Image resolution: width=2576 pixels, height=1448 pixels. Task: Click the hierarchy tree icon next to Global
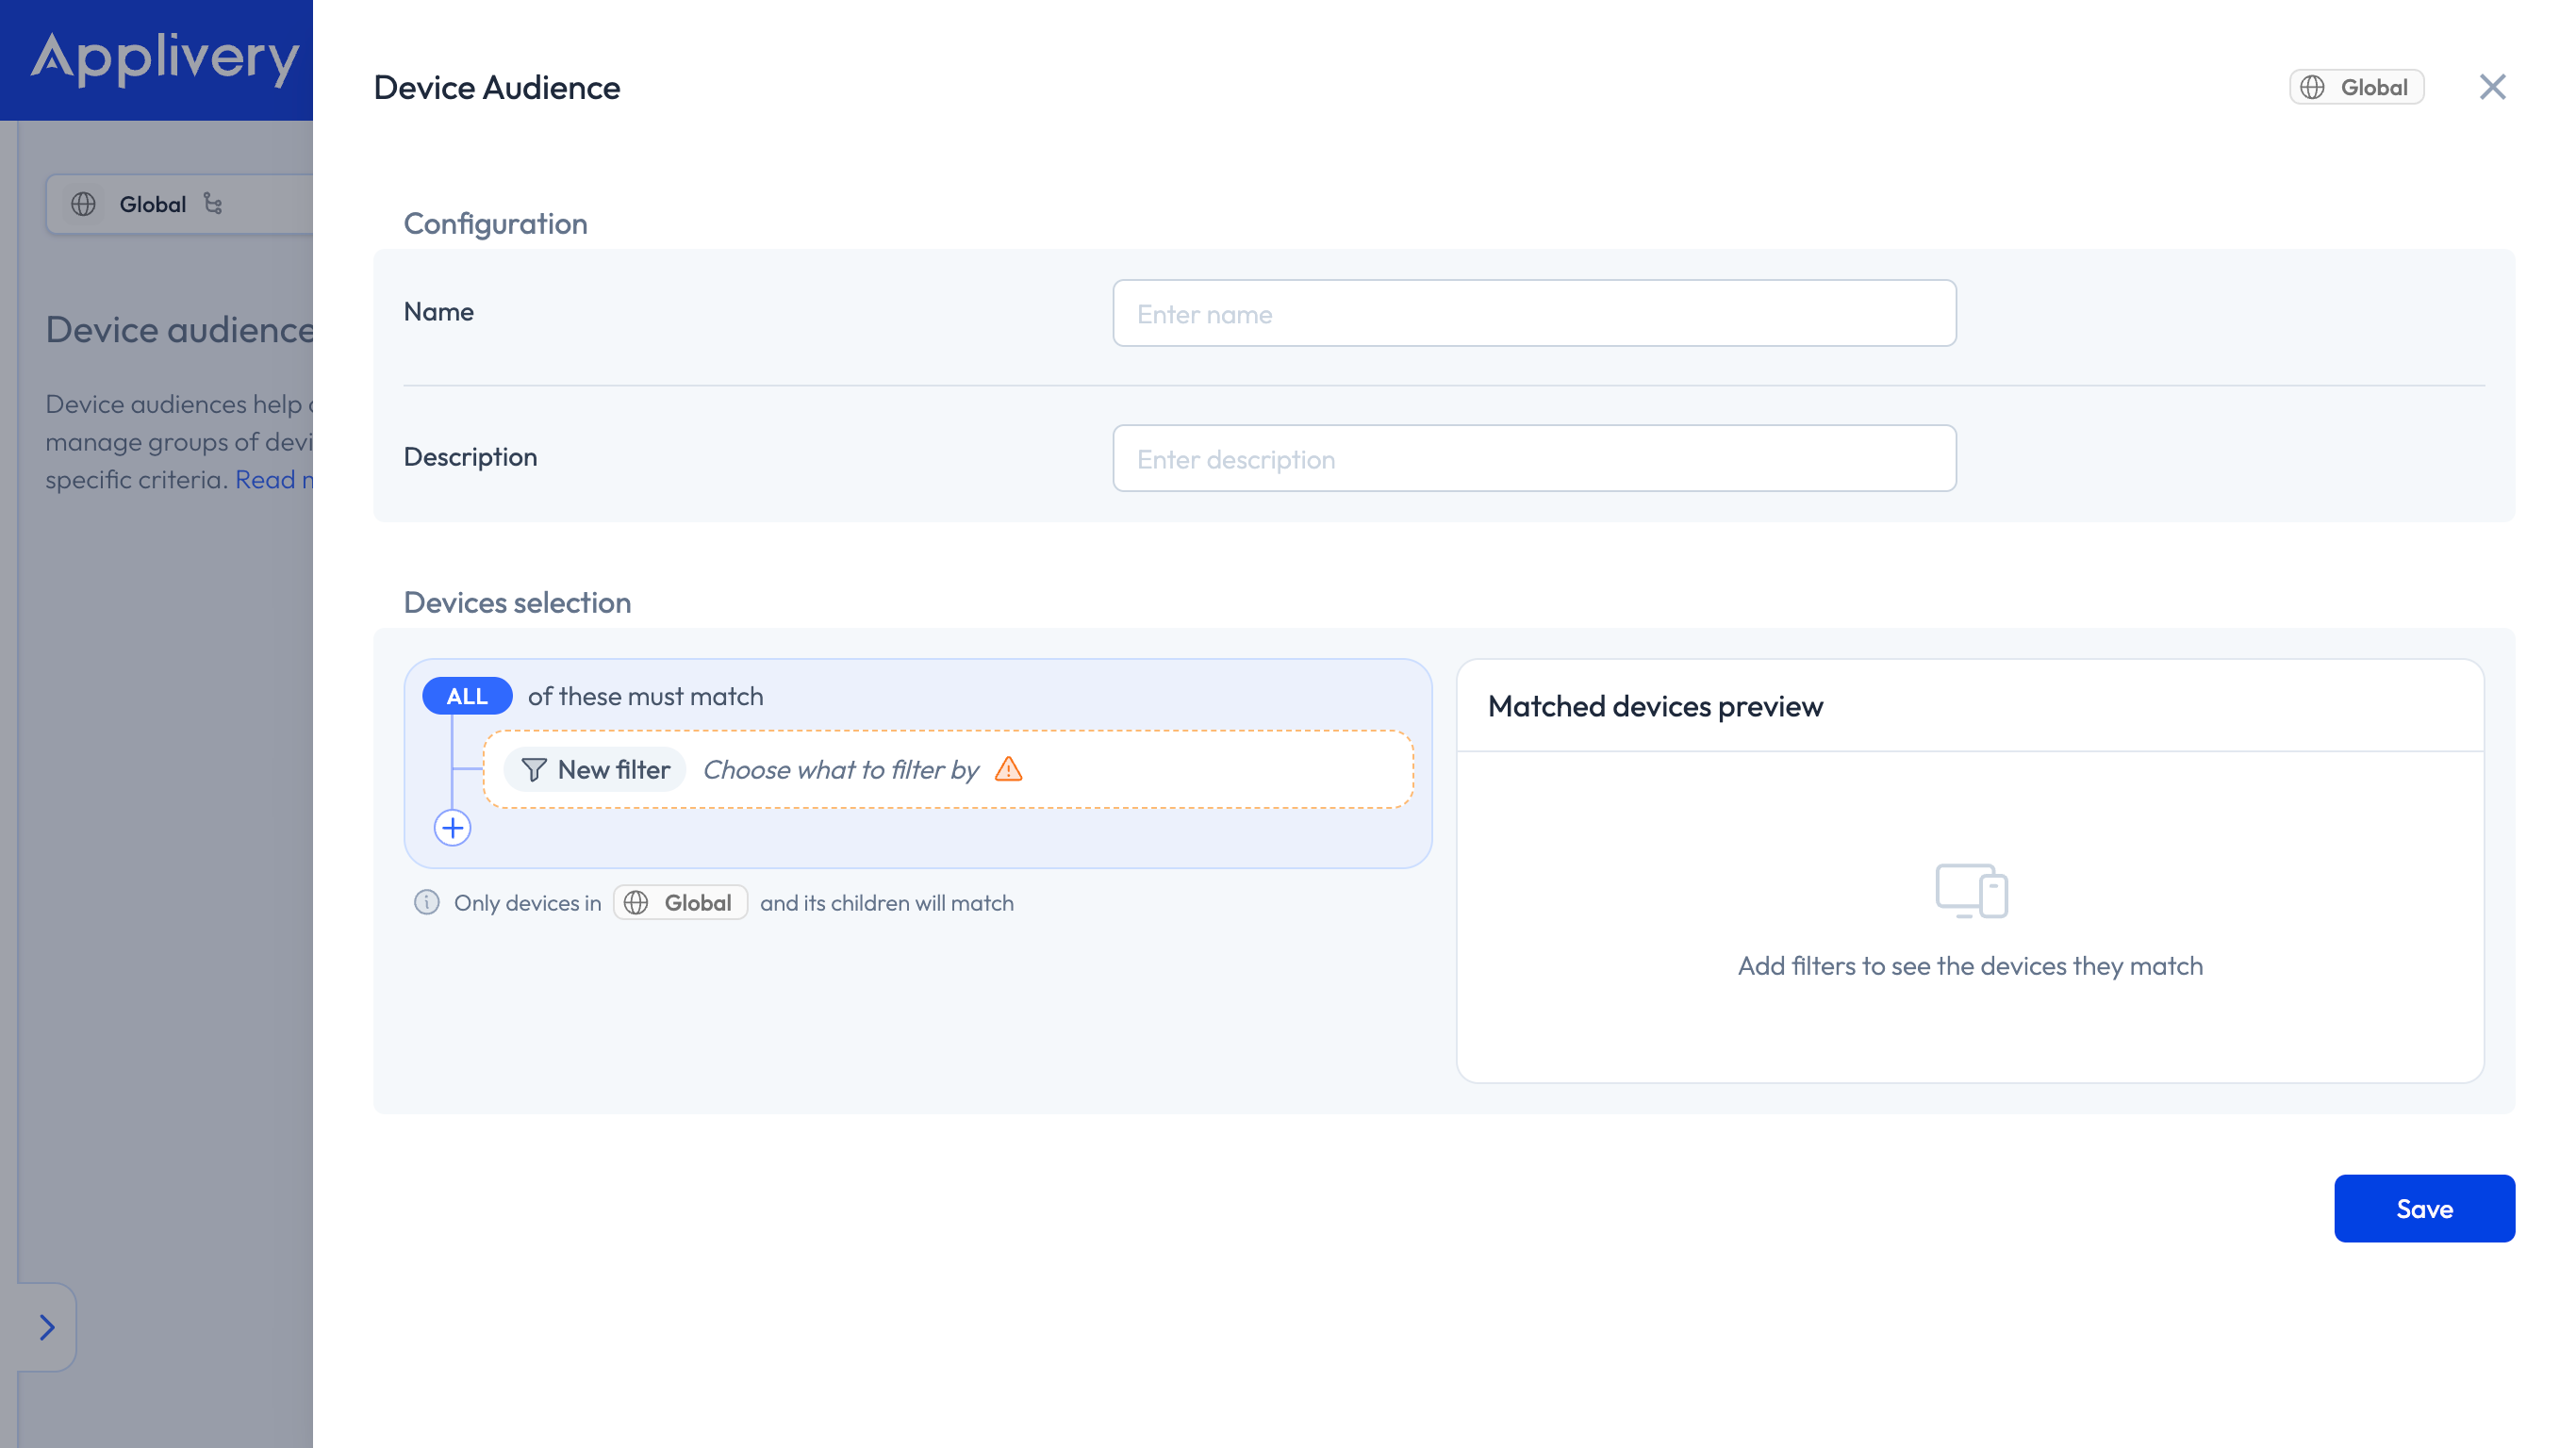[x=213, y=203]
